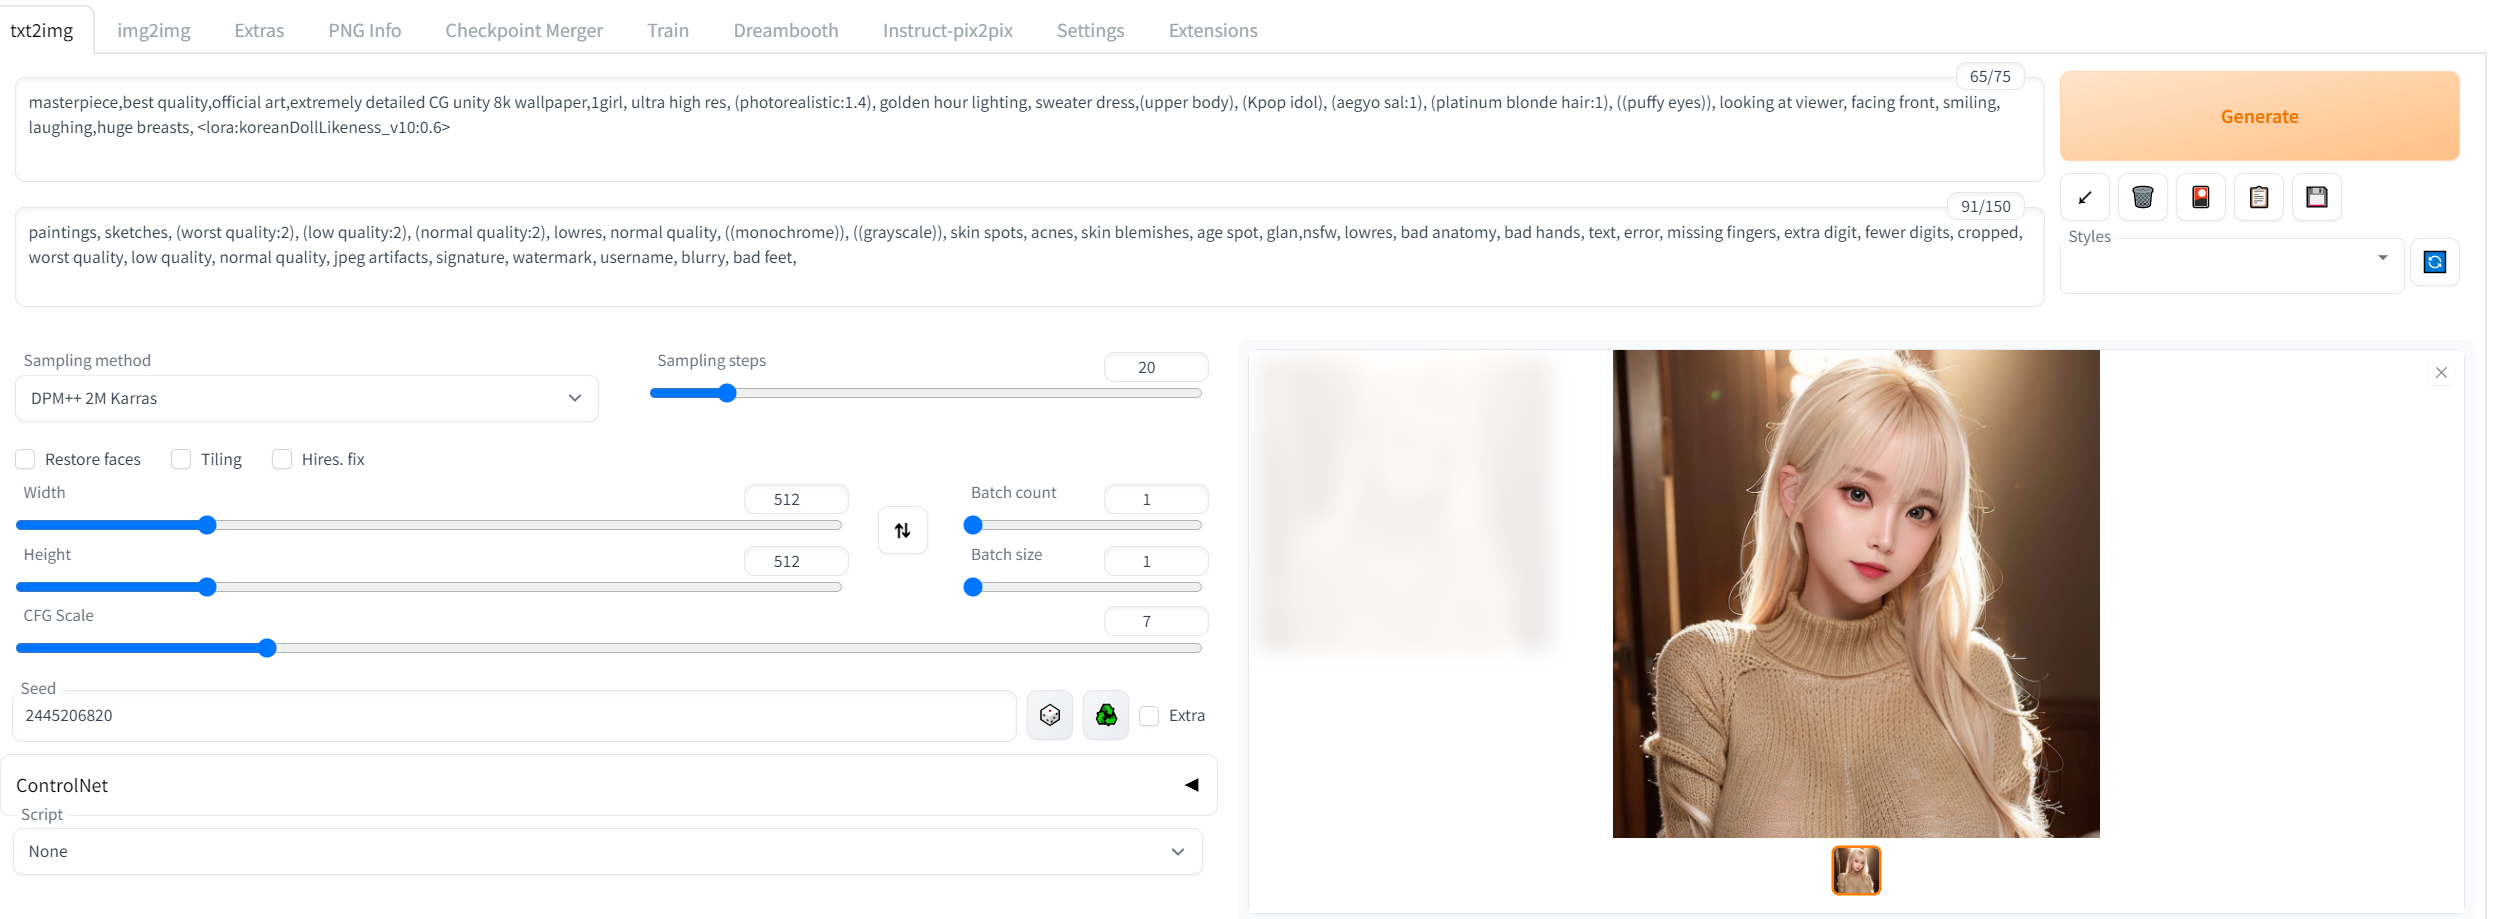Close the generated image preview

coord(2441,373)
